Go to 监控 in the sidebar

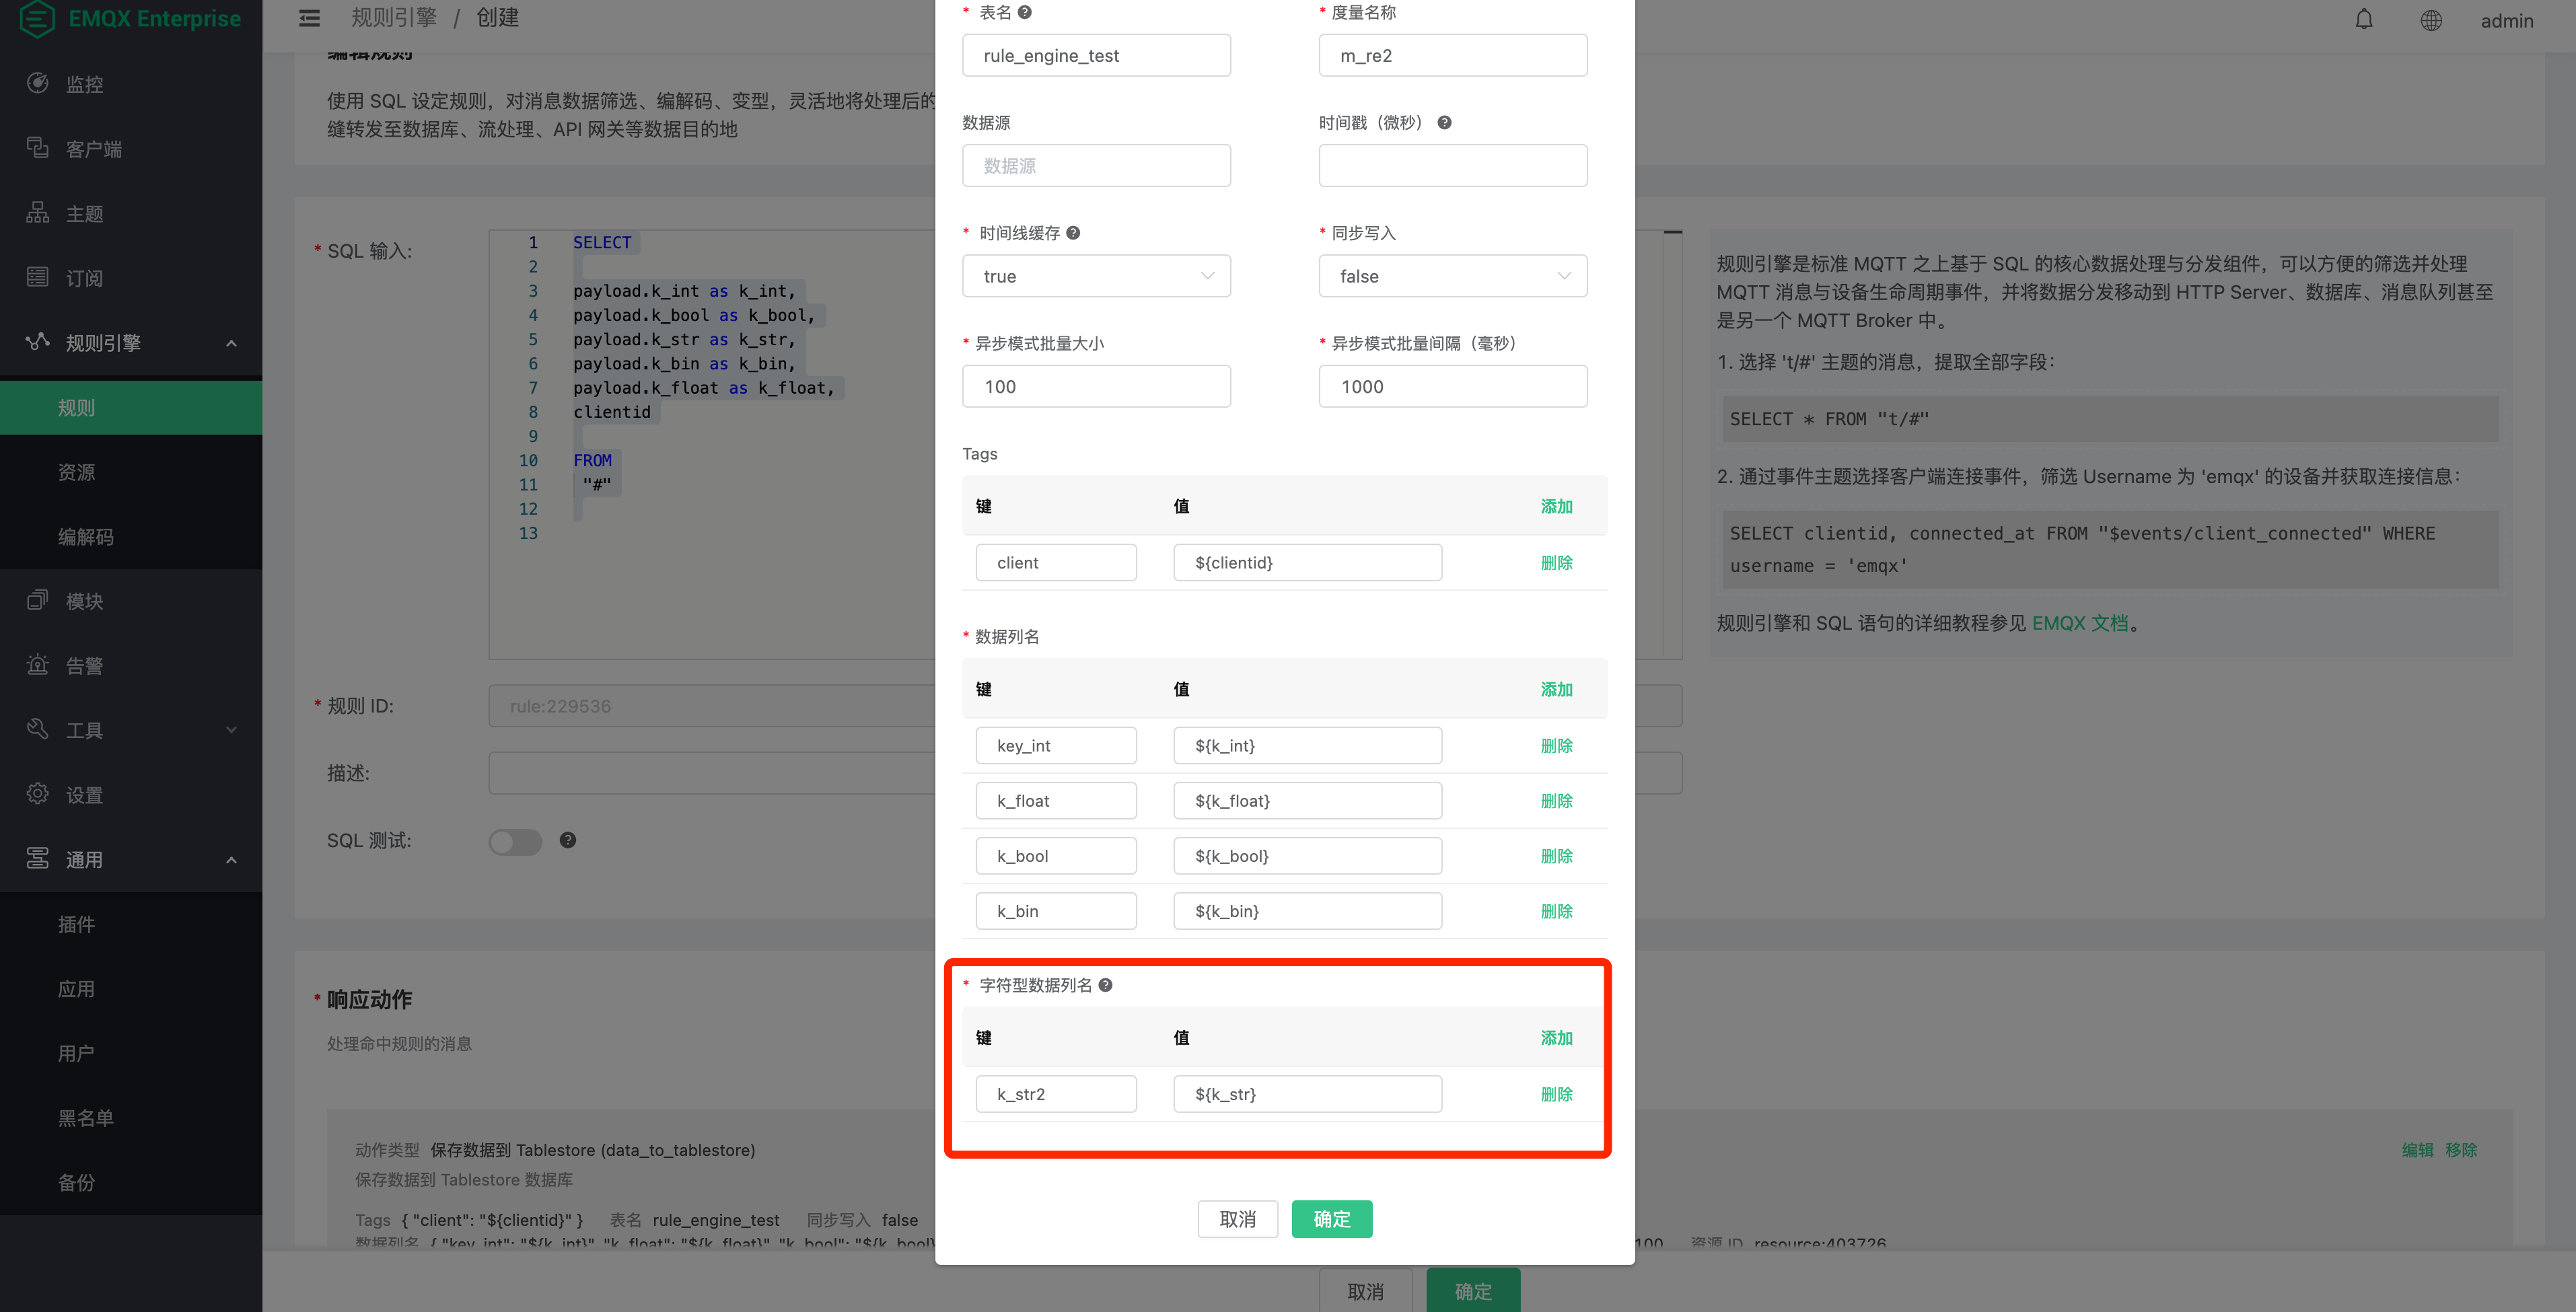click(x=84, y=84)
